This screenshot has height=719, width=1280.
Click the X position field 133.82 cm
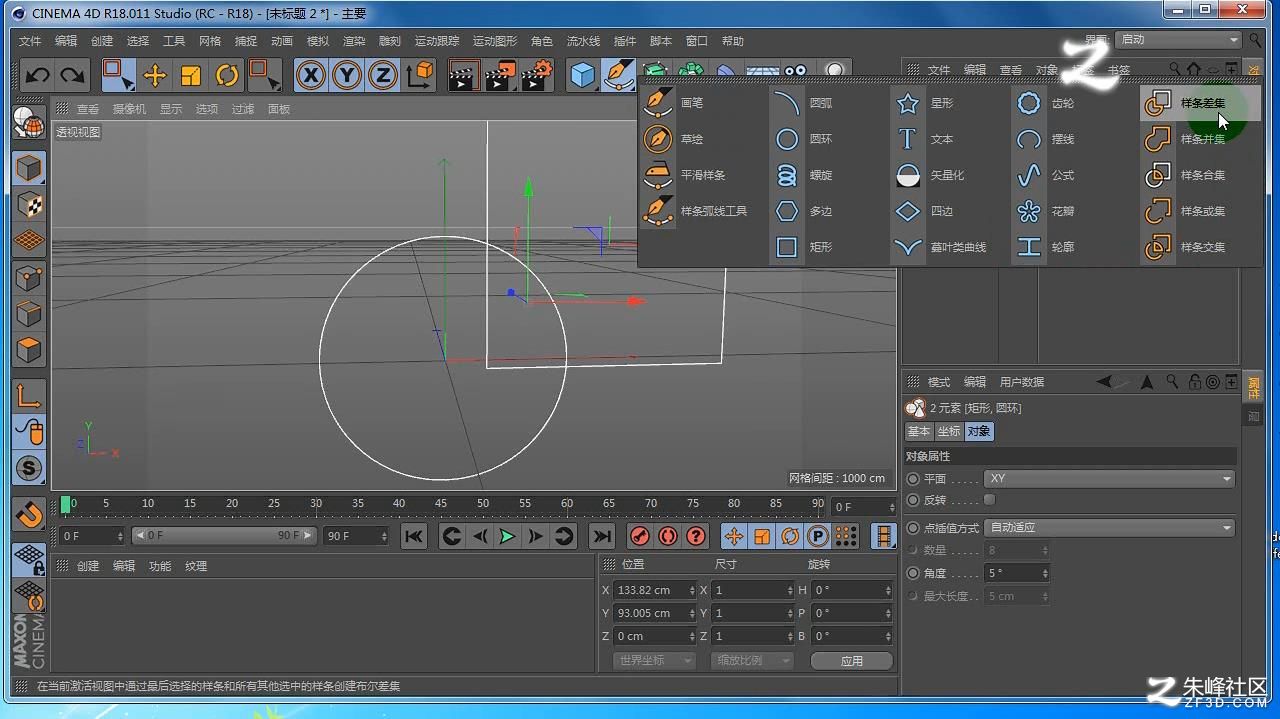click(654, 590)
